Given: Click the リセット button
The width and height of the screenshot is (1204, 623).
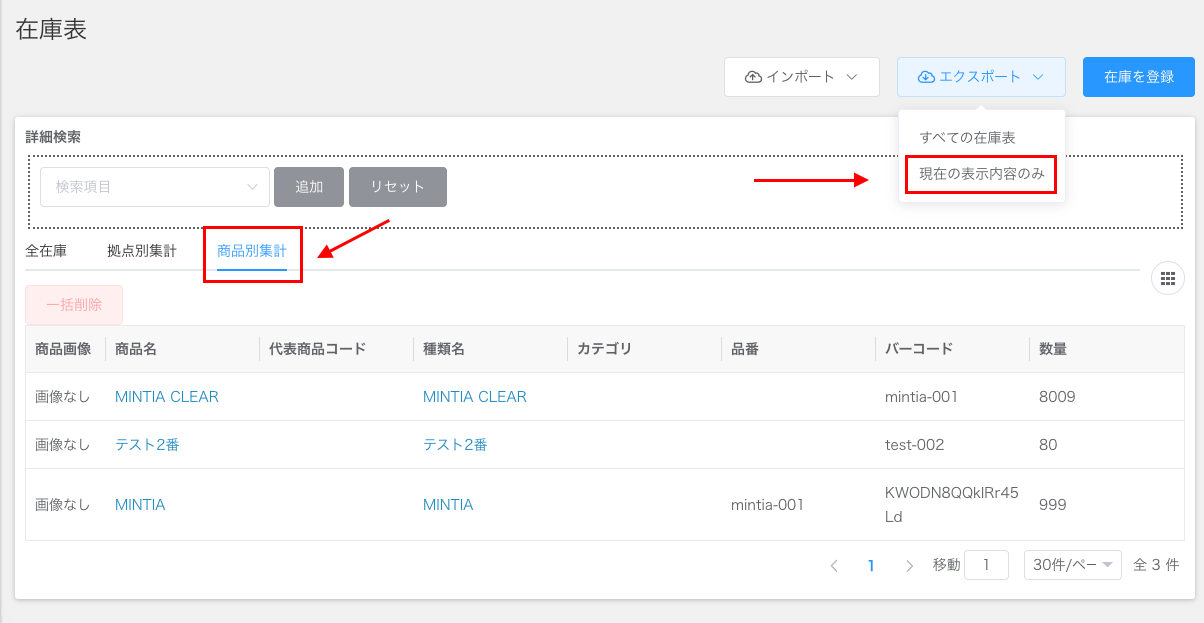Looking at the screenshot, I should 398,187.
